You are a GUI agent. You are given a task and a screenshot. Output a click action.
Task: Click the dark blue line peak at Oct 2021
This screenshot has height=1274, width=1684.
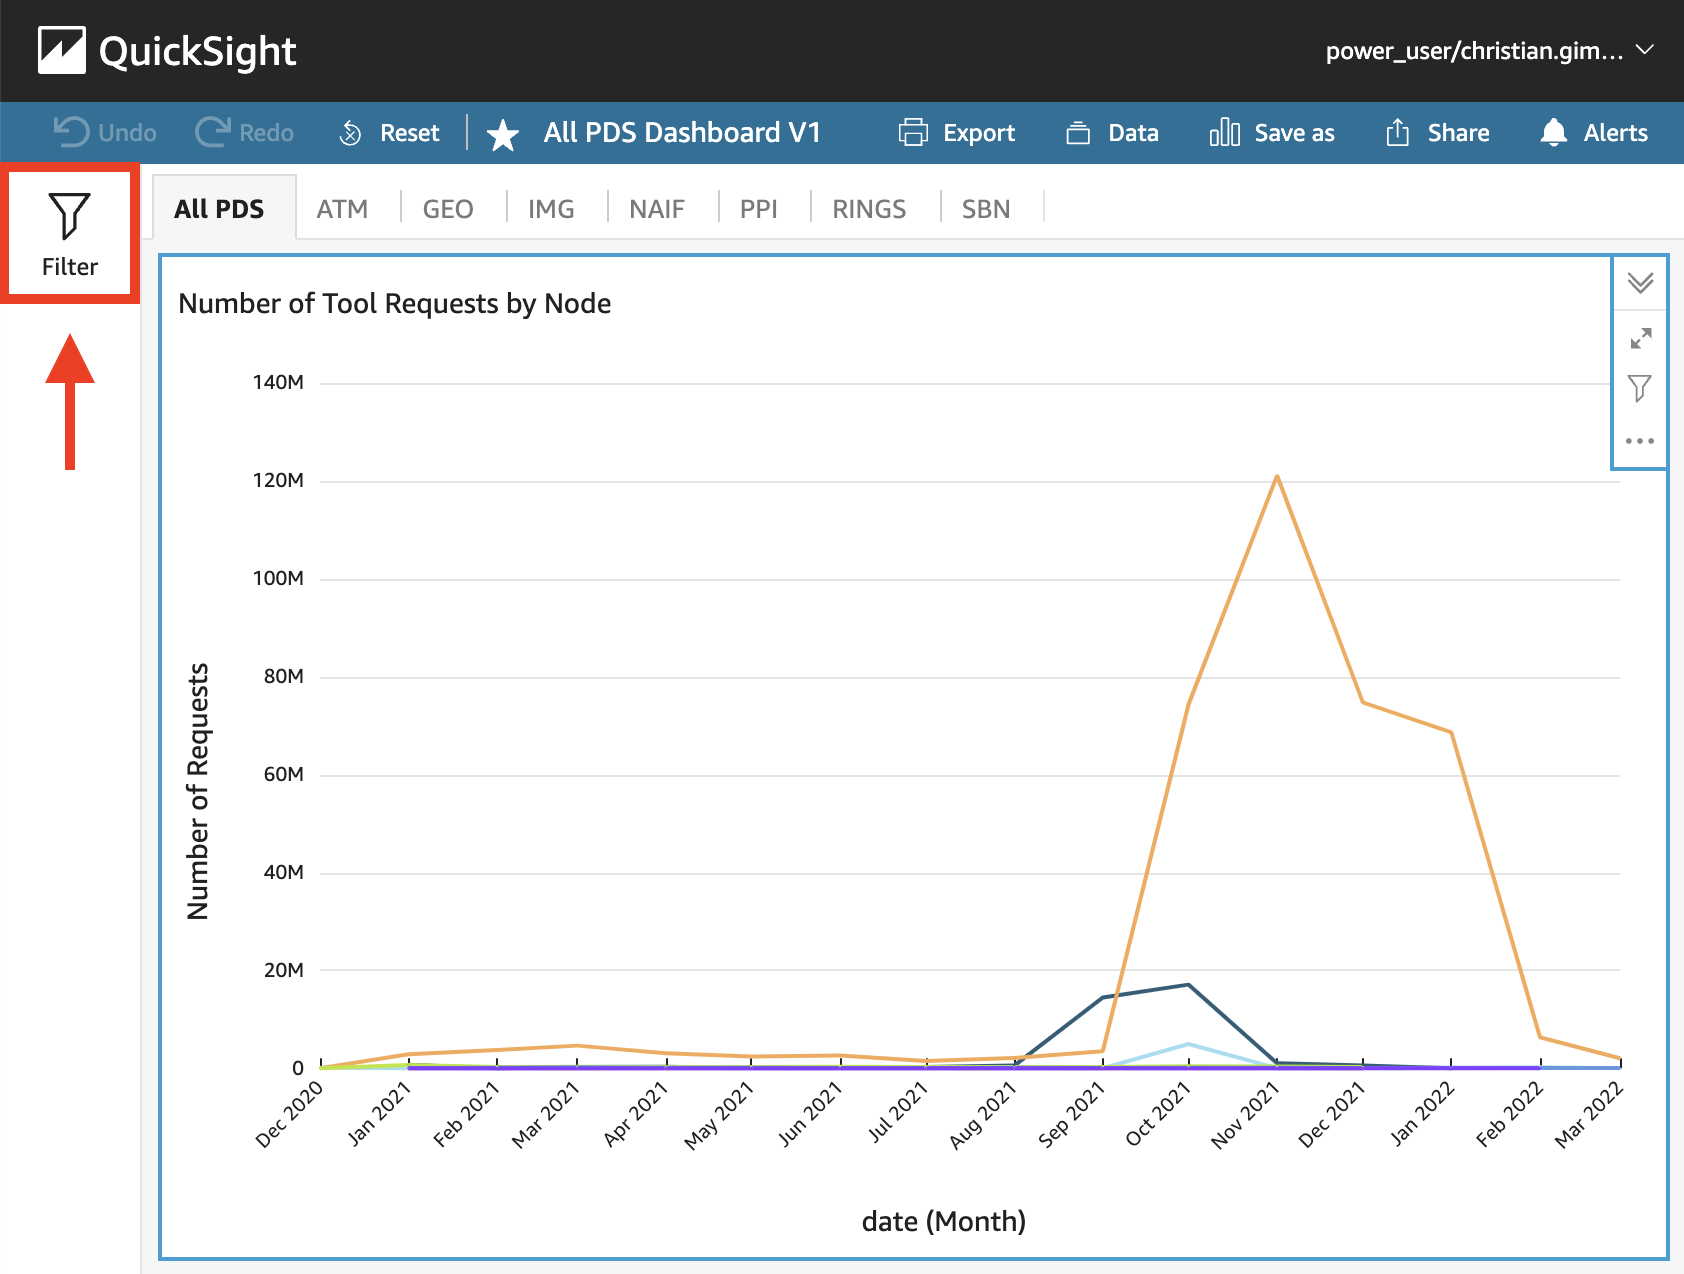1189,985
